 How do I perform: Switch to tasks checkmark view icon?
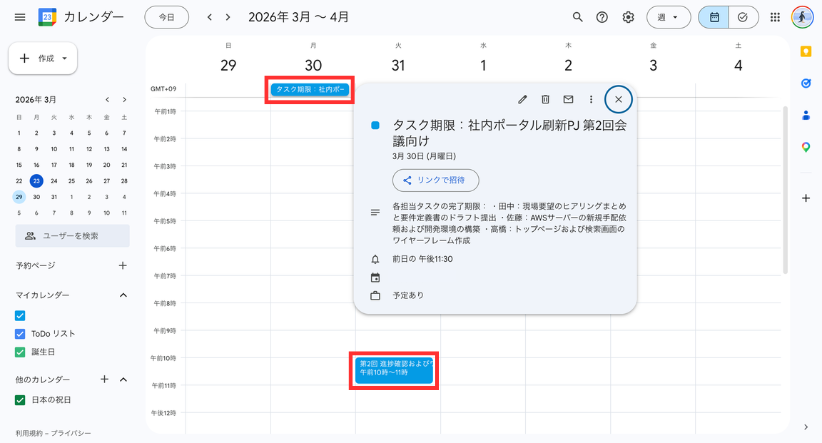743,17
